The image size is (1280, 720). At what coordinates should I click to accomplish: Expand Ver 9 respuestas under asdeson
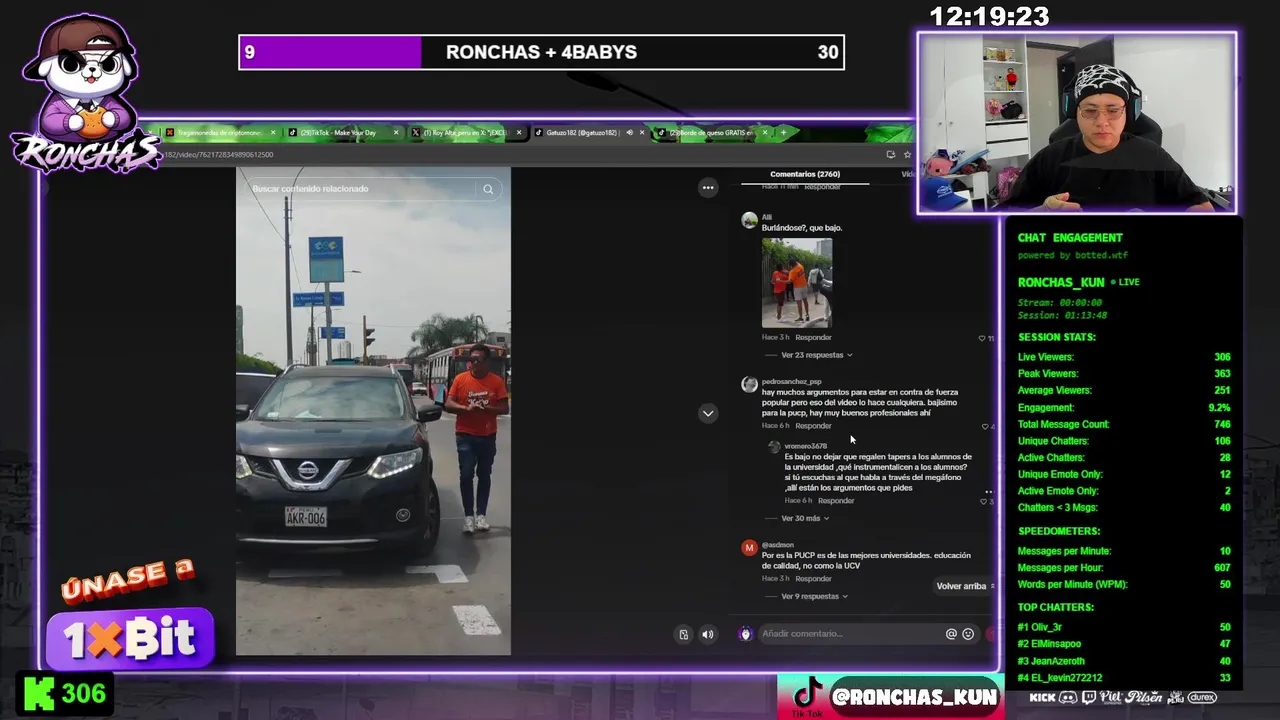[x=814, y=596]
